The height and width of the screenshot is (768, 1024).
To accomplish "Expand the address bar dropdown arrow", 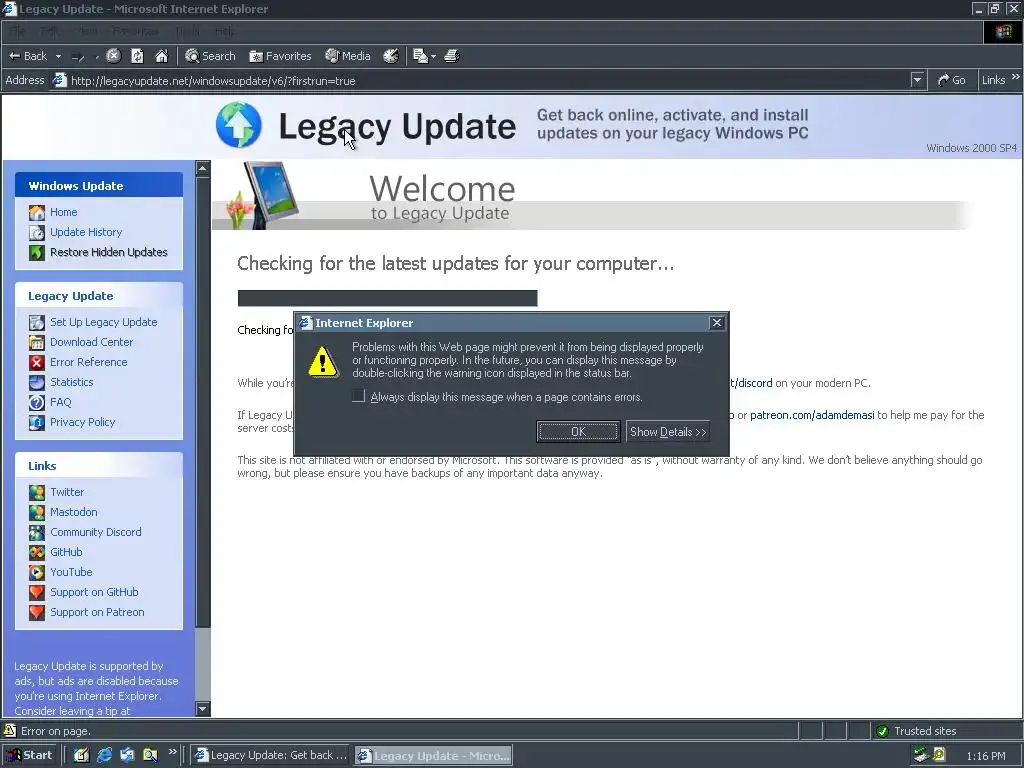I will 918,80.
